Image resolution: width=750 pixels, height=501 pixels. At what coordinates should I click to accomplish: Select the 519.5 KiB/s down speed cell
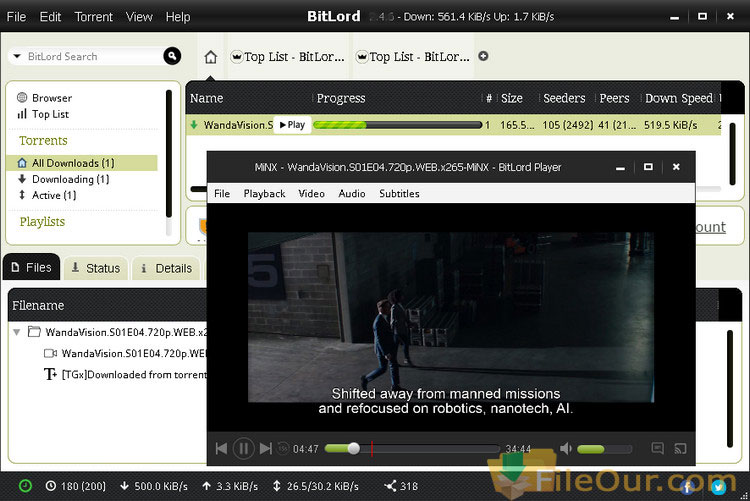[x=671, y=125]
